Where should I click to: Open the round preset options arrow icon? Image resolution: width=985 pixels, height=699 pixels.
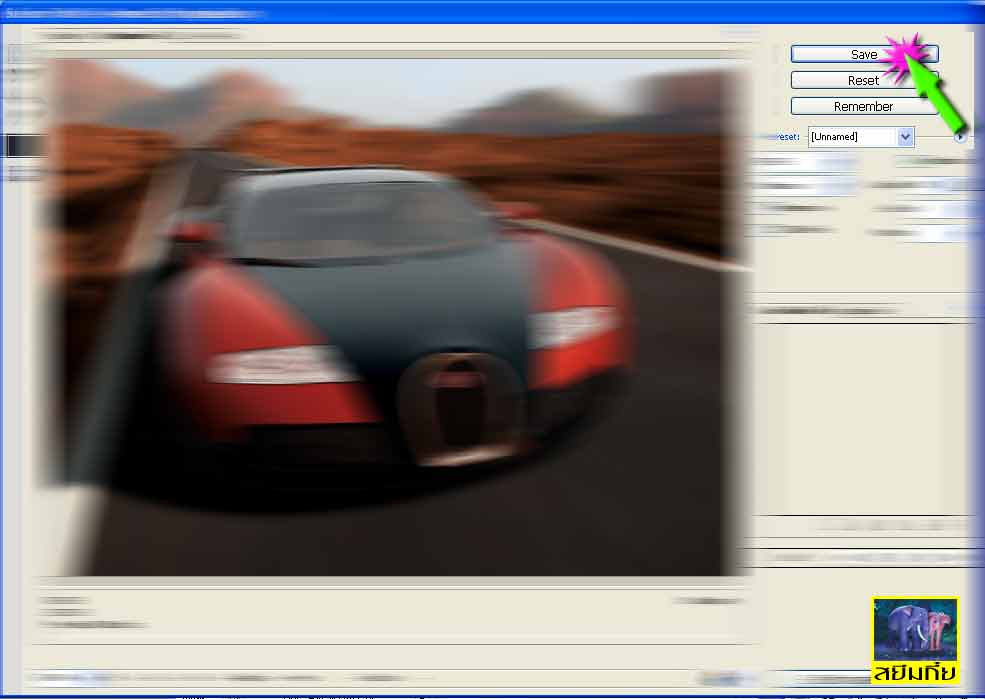[960, 136]
